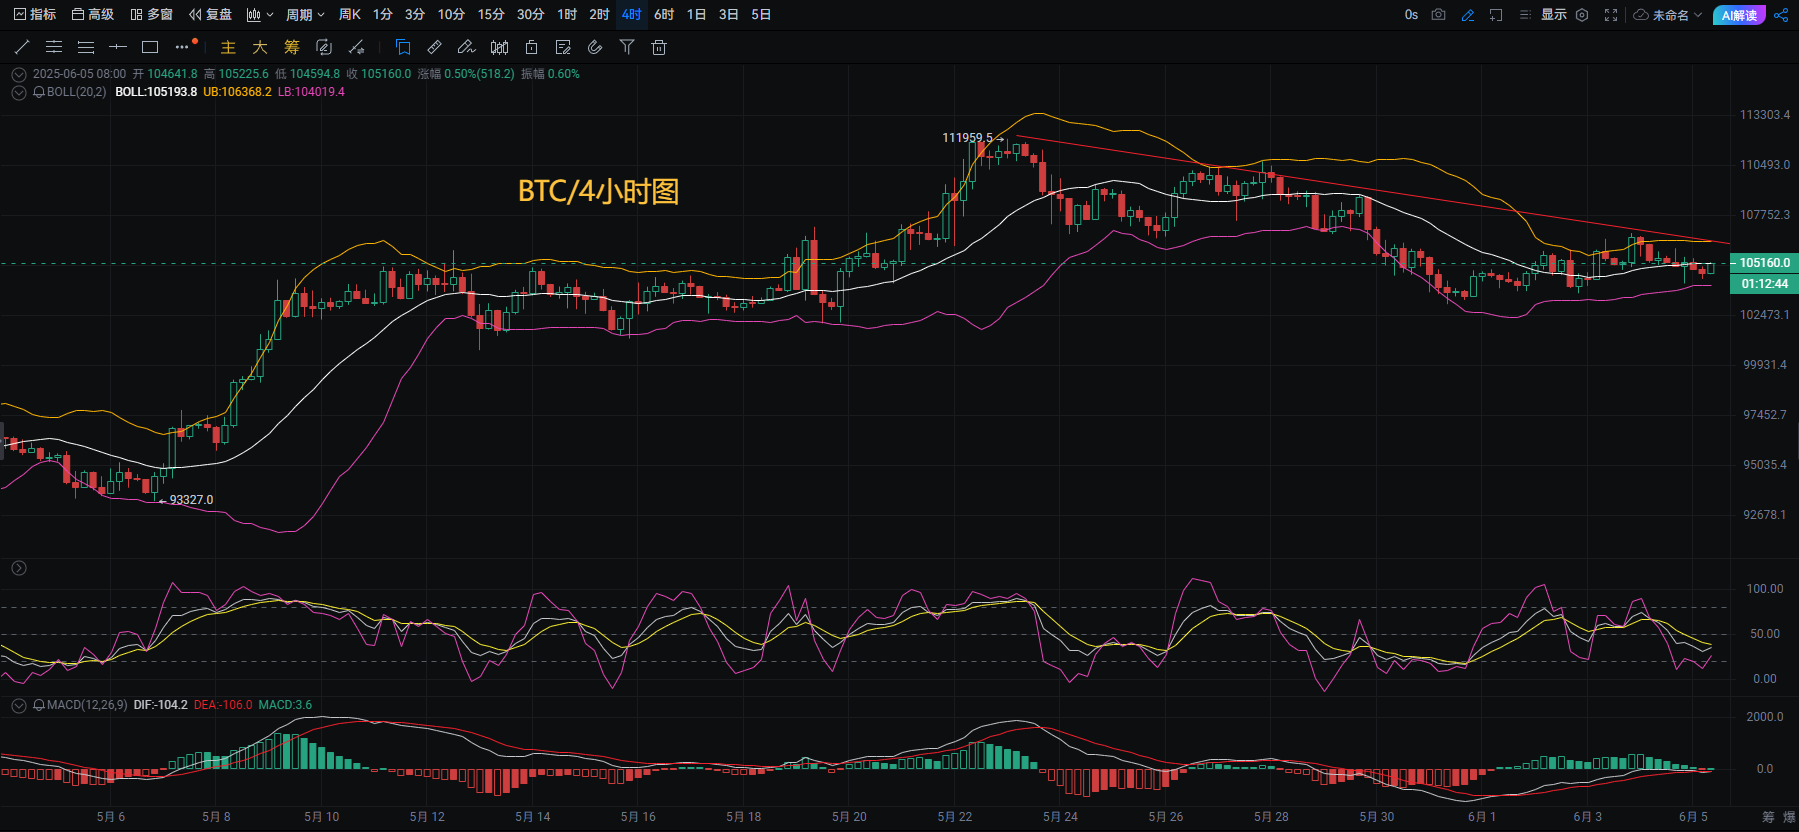Select the 30分 timeframe tab
This screenshot has height=832, width=1799.
(531, 15)
